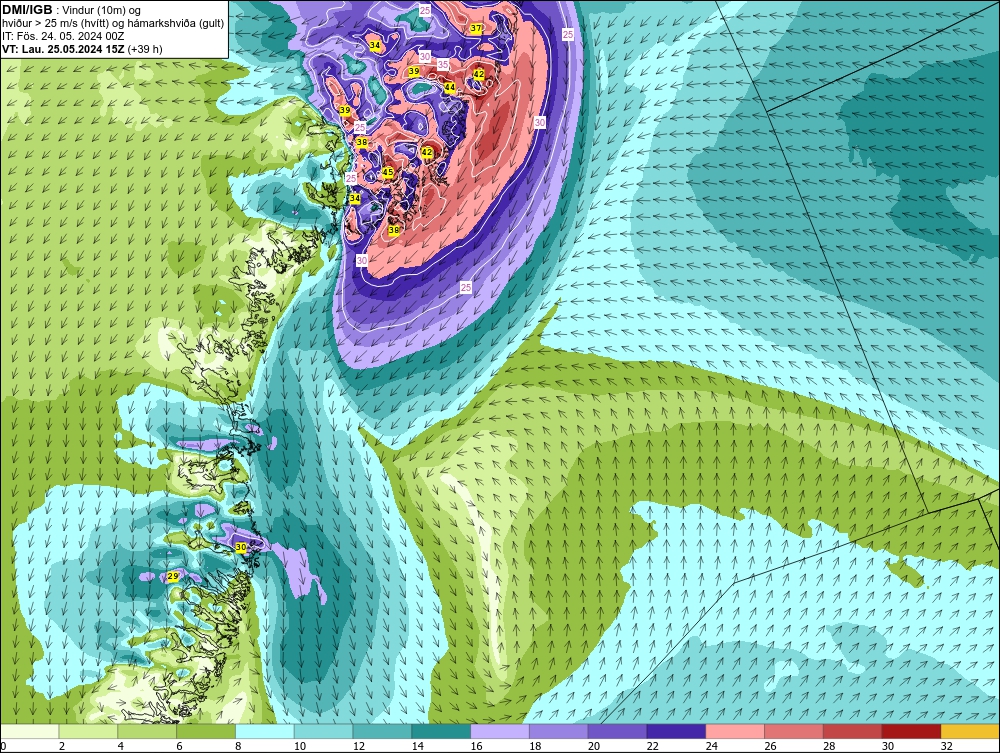Image resolution: width=1000 pixels, height=753 pixels.
Task: Pick the legend swatch between 4 and 6
Action: tap(147, 731)
